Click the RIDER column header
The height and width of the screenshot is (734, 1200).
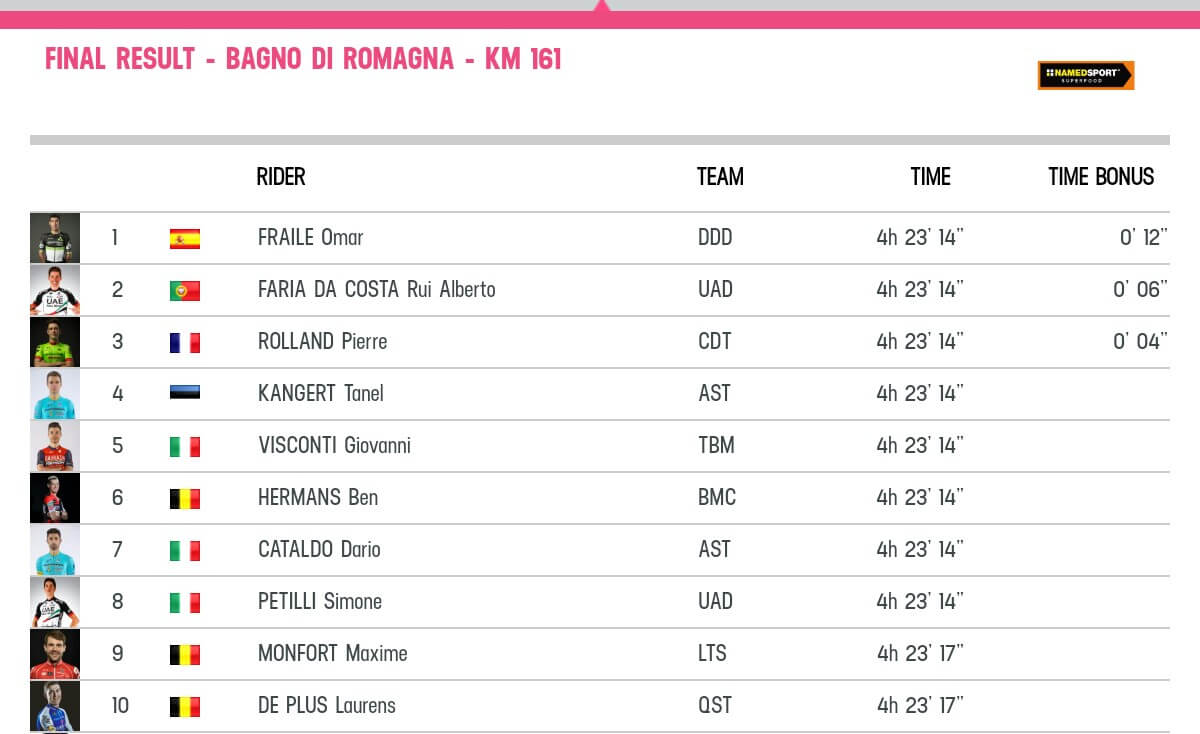coord(281,177)
